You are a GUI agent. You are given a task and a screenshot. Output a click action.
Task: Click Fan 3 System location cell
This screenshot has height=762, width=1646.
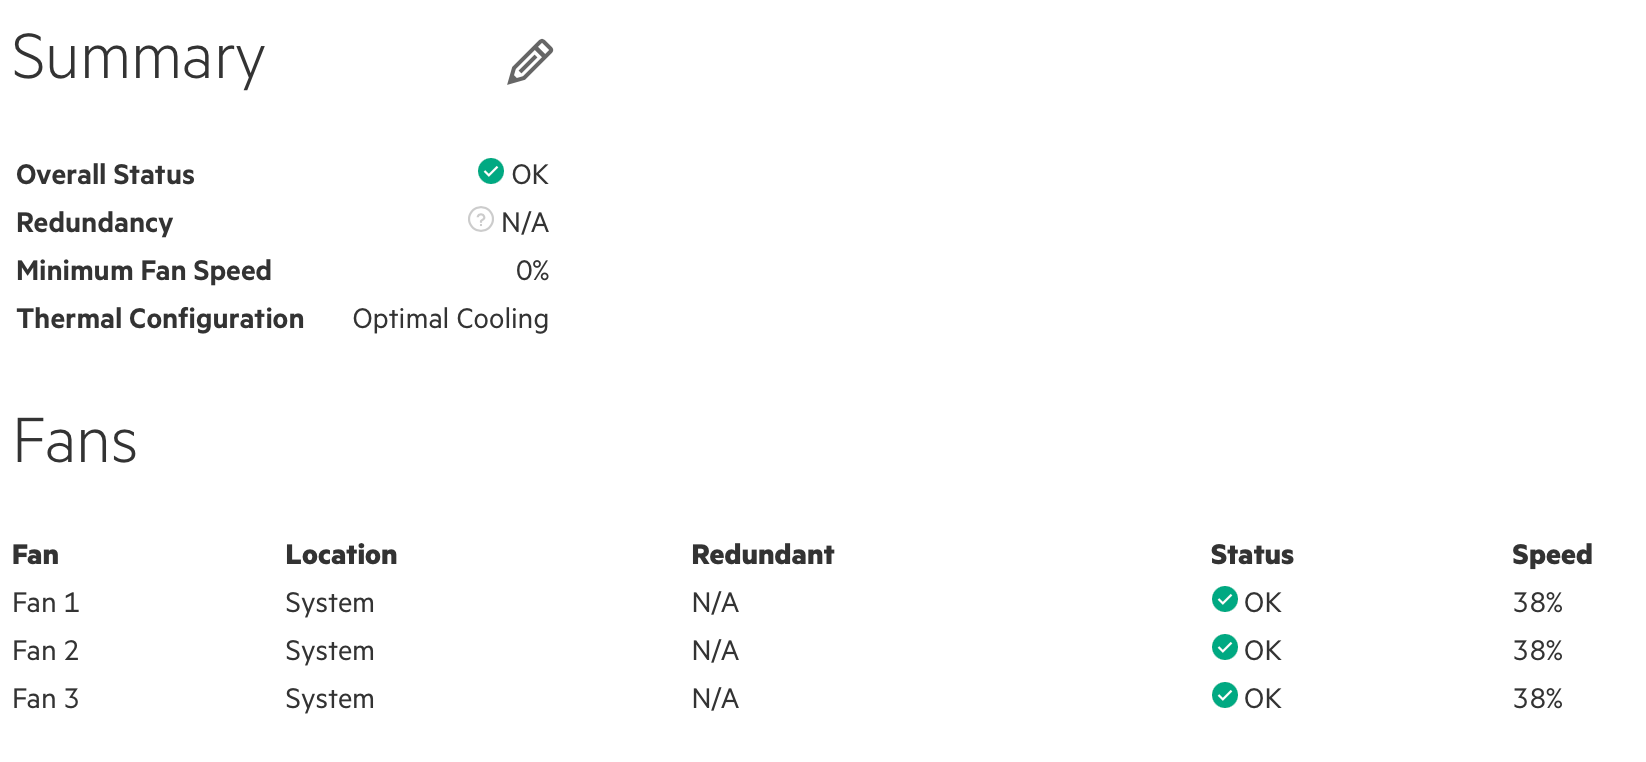(x=330, y=699)
